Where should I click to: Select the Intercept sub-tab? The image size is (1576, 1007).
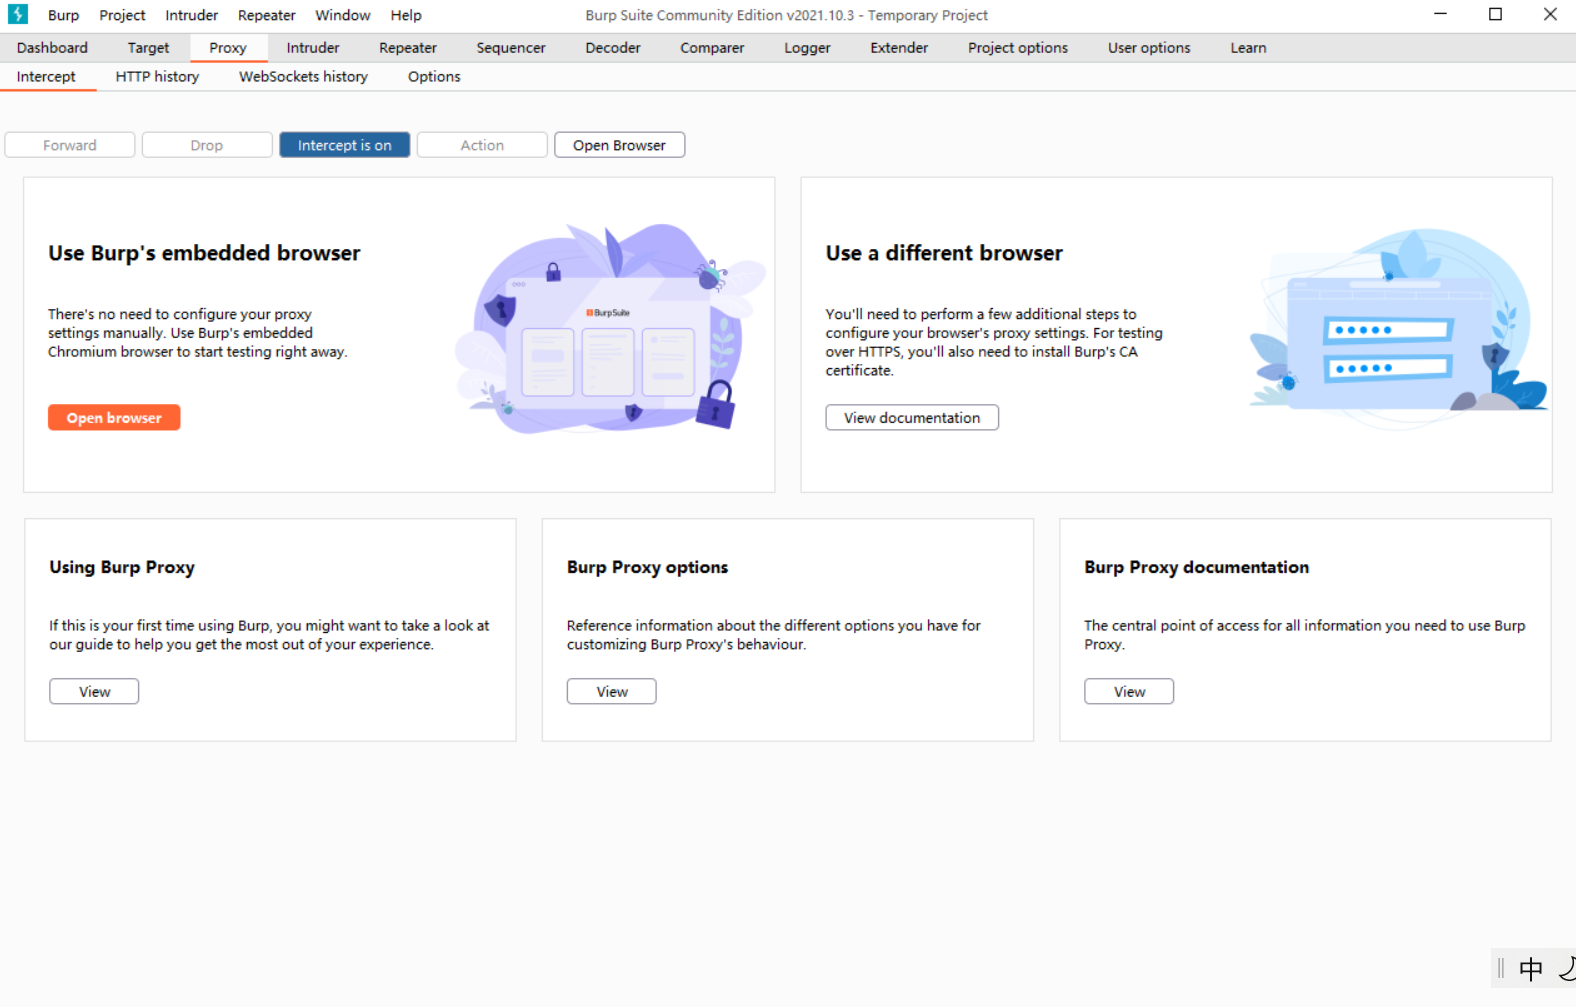click(x=46, y=77)
